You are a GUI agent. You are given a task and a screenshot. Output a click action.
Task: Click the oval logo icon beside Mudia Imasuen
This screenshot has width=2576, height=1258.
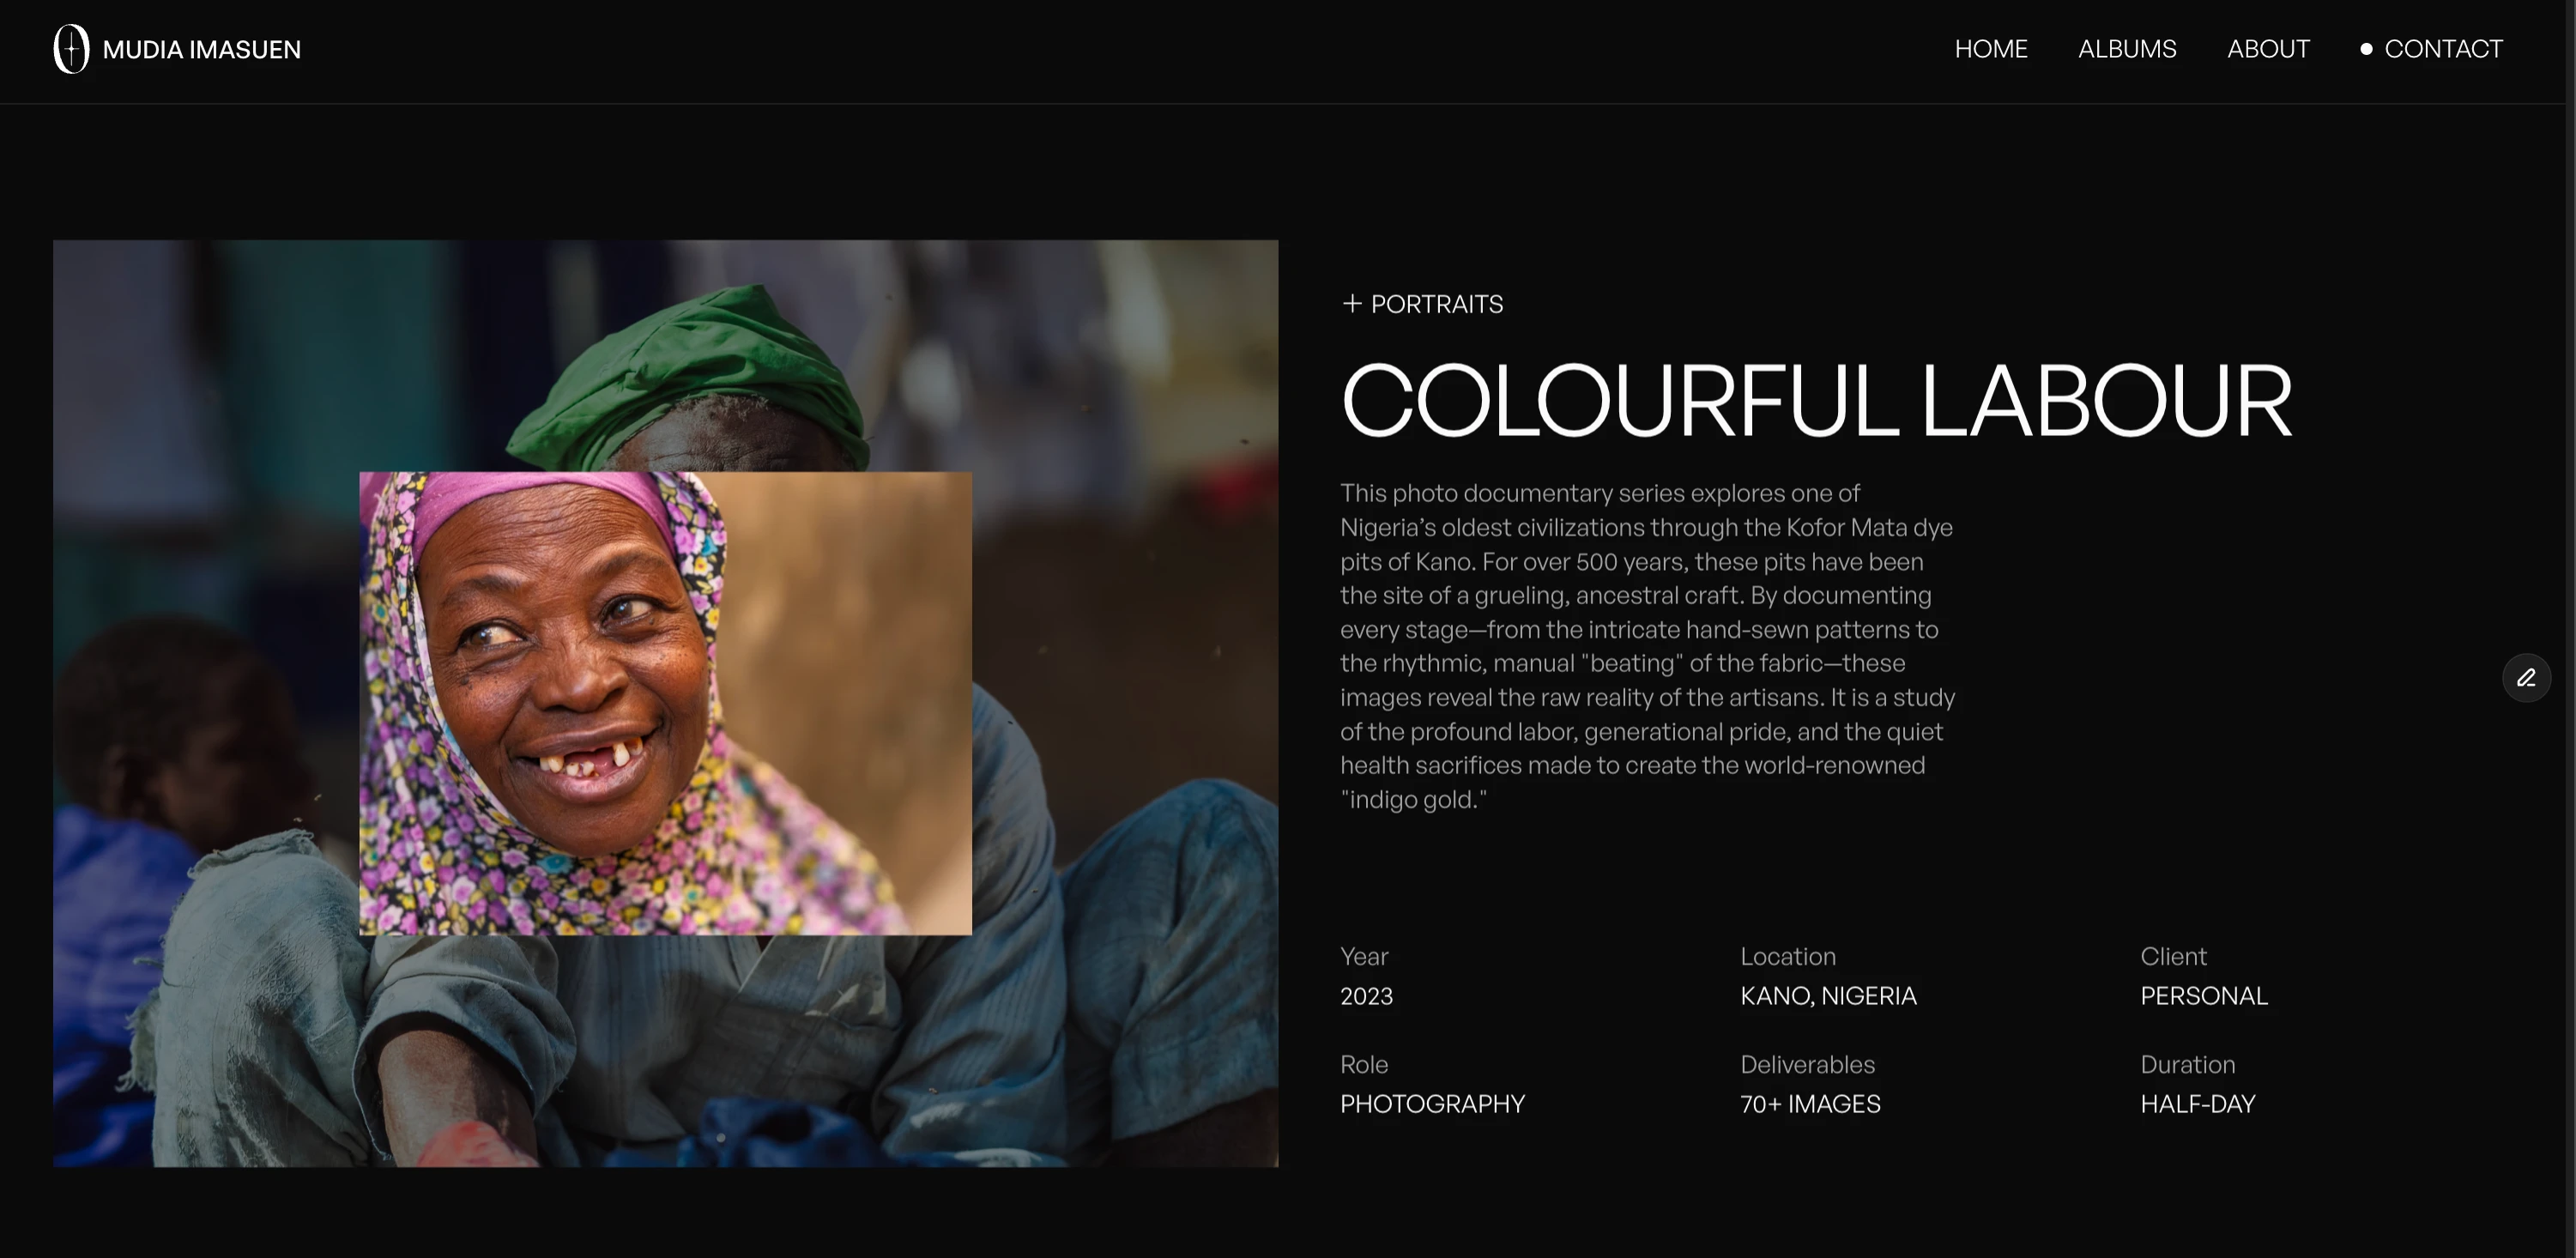tap(71, 49)
